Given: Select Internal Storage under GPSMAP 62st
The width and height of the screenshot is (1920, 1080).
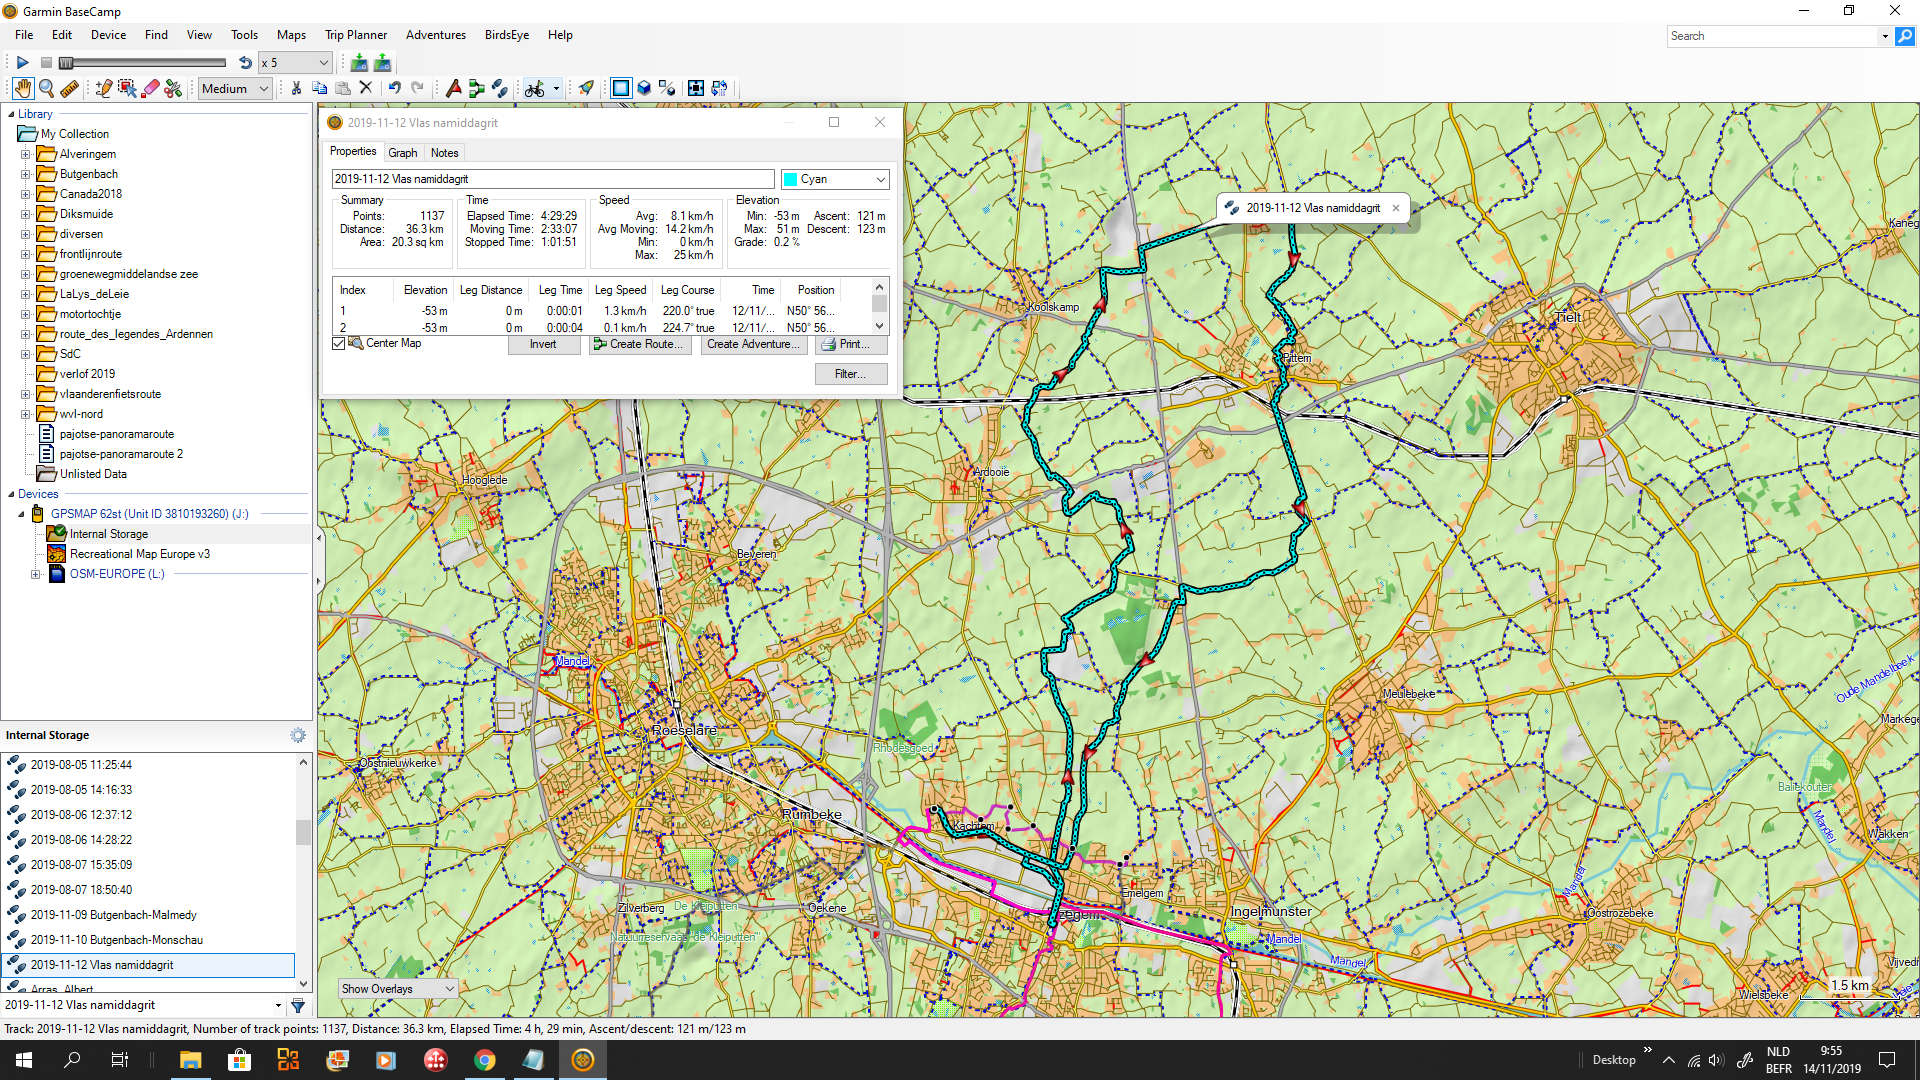Looking at the screenshot, I should click(x=109, y=534).
